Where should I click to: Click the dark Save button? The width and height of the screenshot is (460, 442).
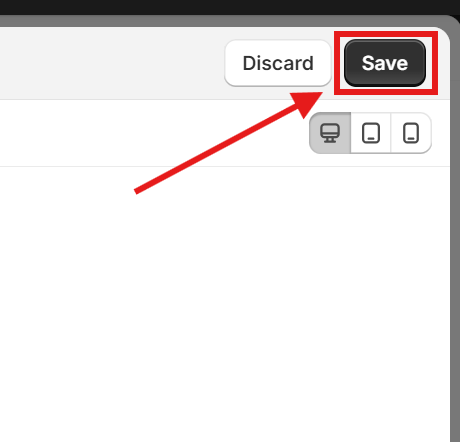[x=385, y=63]
